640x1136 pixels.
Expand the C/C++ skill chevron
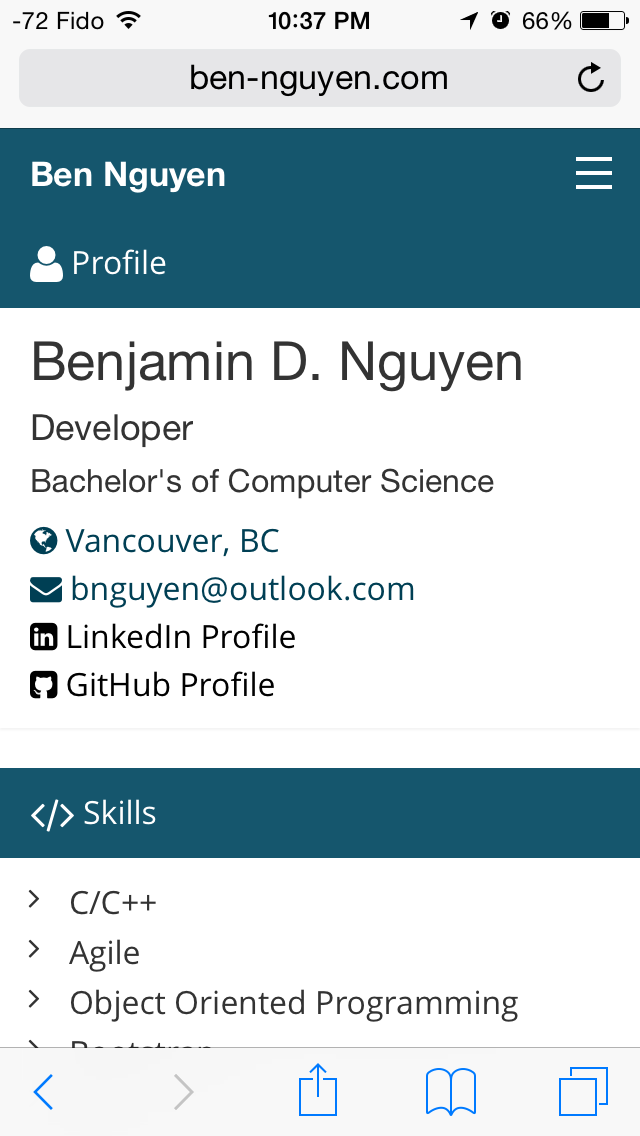point(33,900)
